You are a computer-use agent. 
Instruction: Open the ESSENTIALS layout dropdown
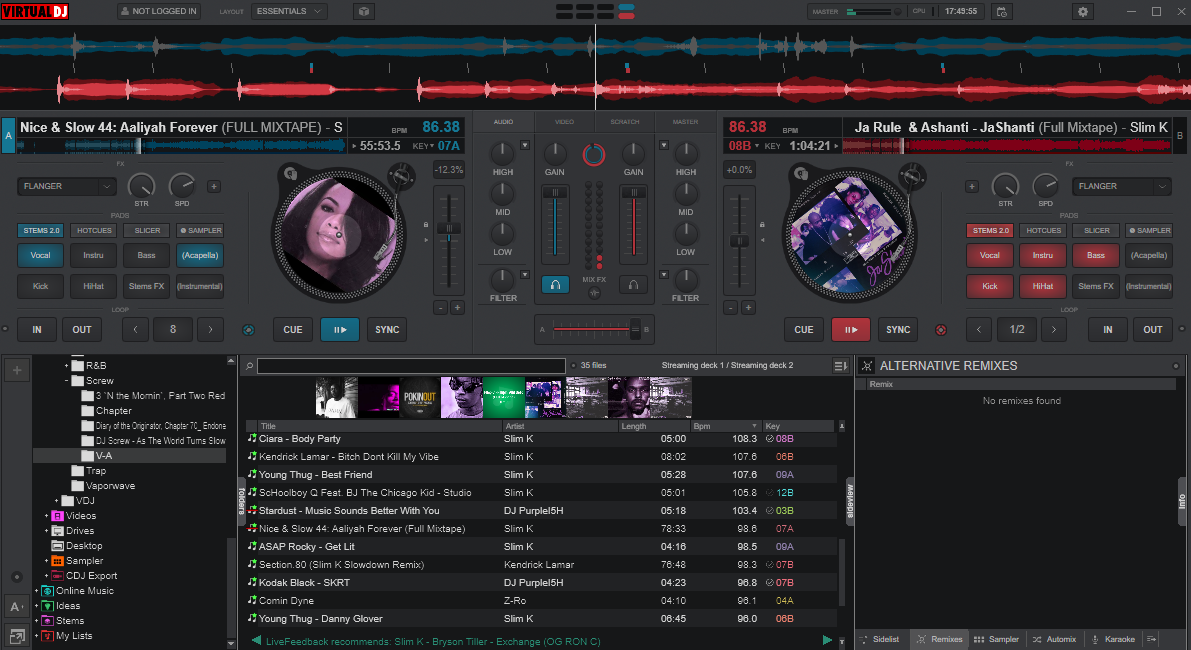click(289, 11)
